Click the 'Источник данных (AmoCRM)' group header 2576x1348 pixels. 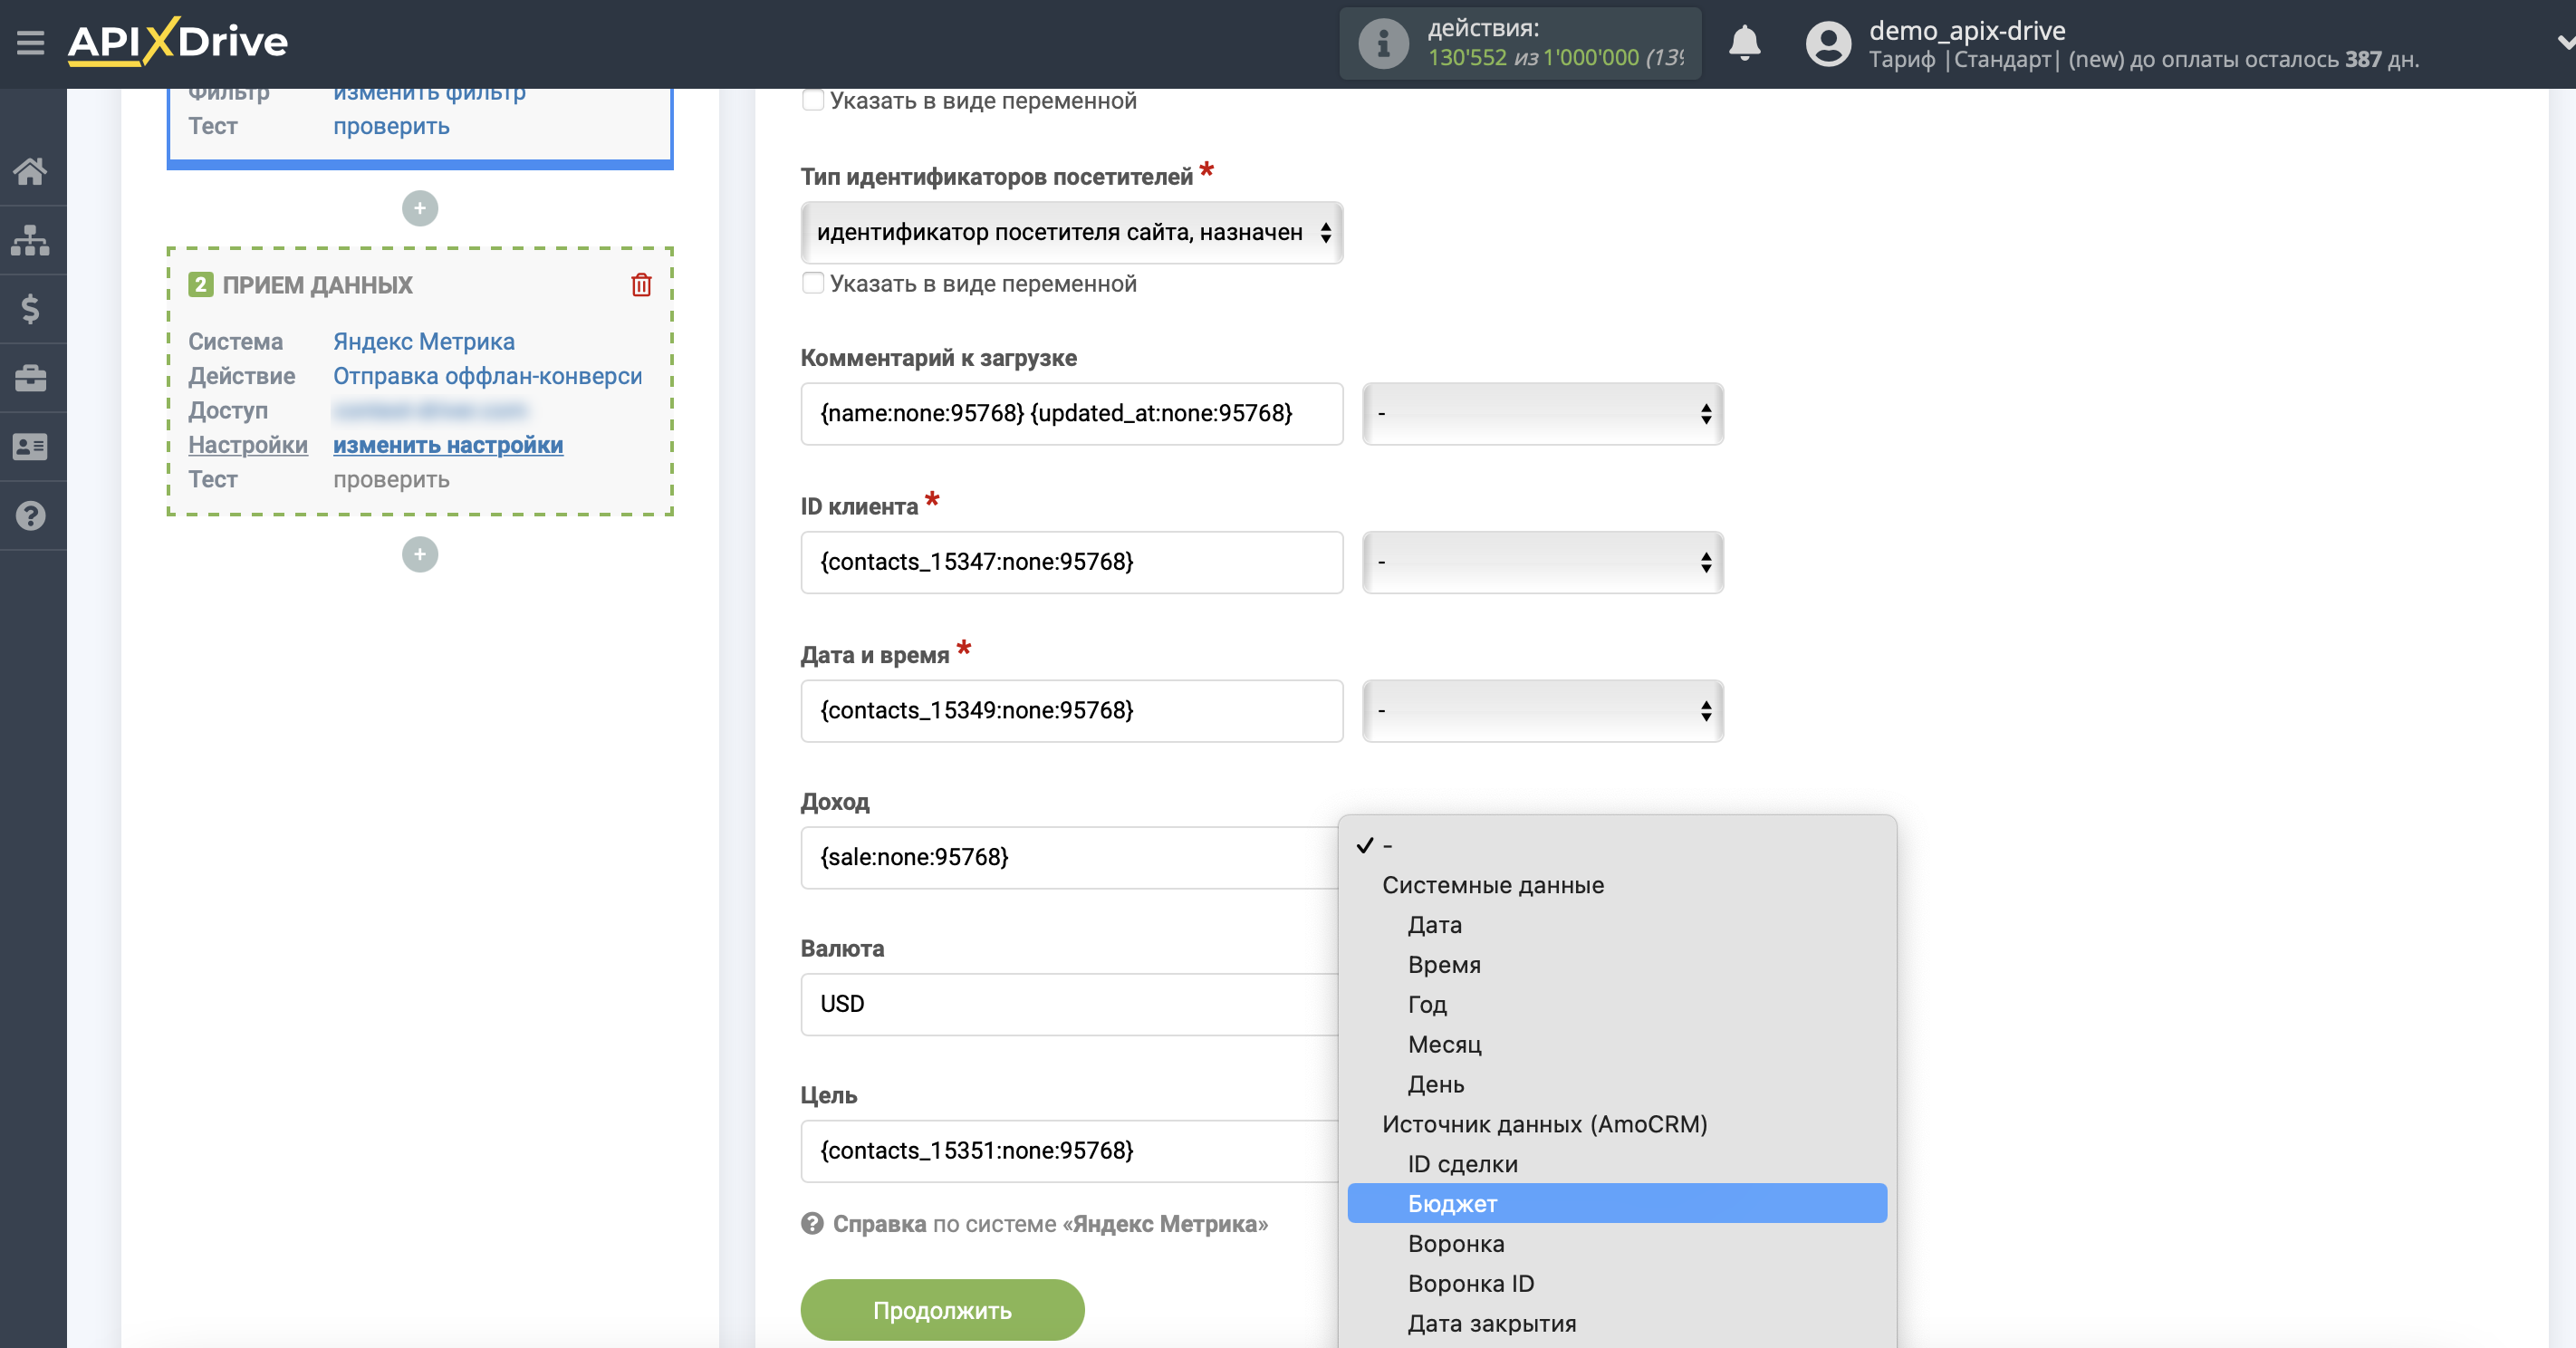1544,1124
